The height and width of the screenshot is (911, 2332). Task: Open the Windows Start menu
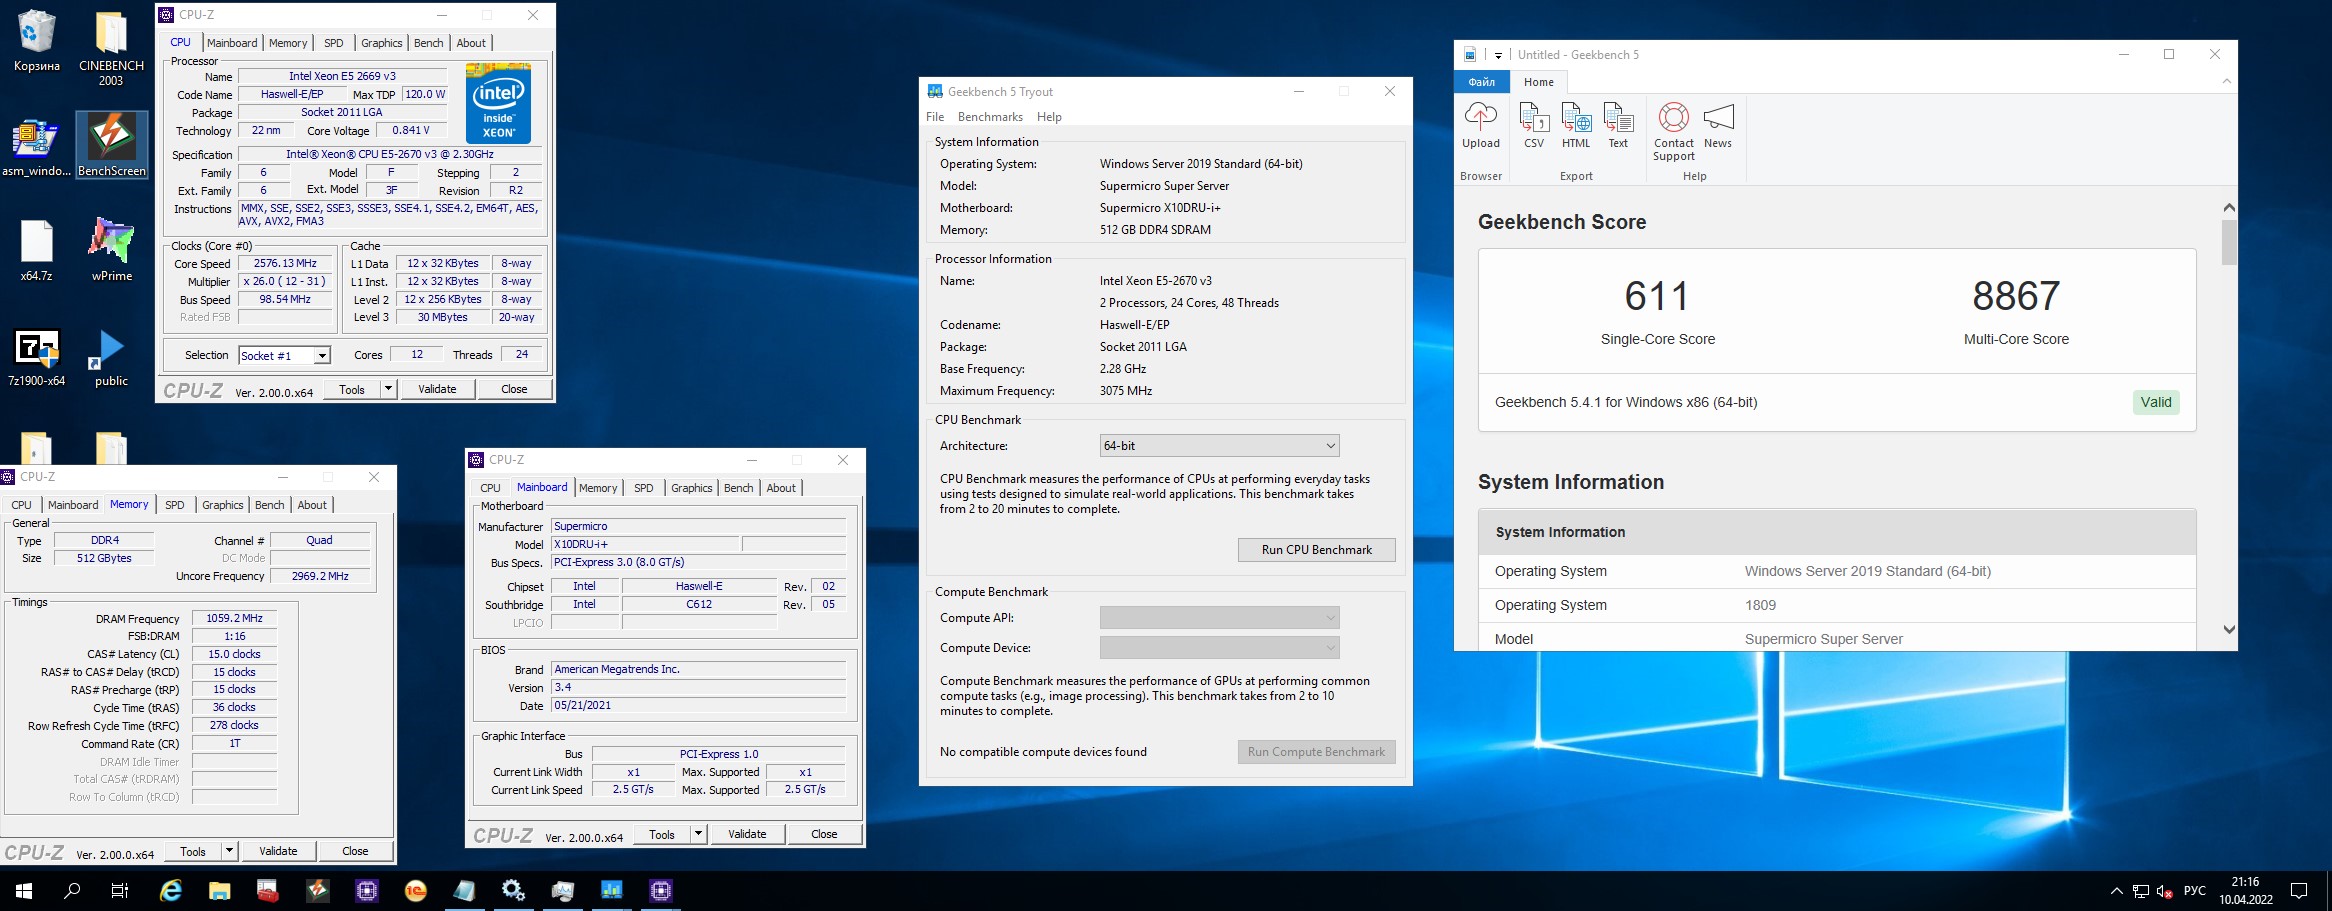pyautogui.click(x=24, y=890)
